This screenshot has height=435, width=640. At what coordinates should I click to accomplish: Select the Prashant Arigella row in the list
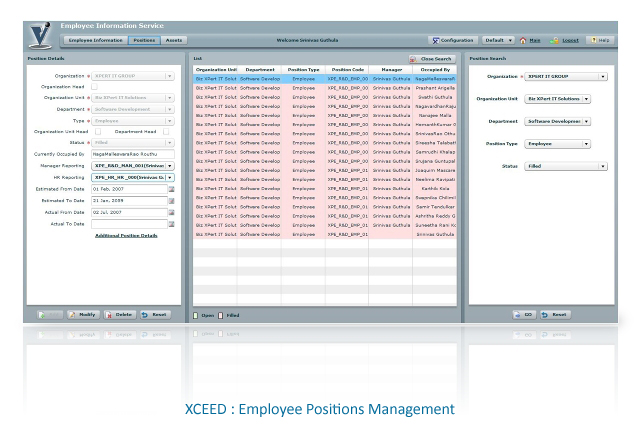[325, 88]
